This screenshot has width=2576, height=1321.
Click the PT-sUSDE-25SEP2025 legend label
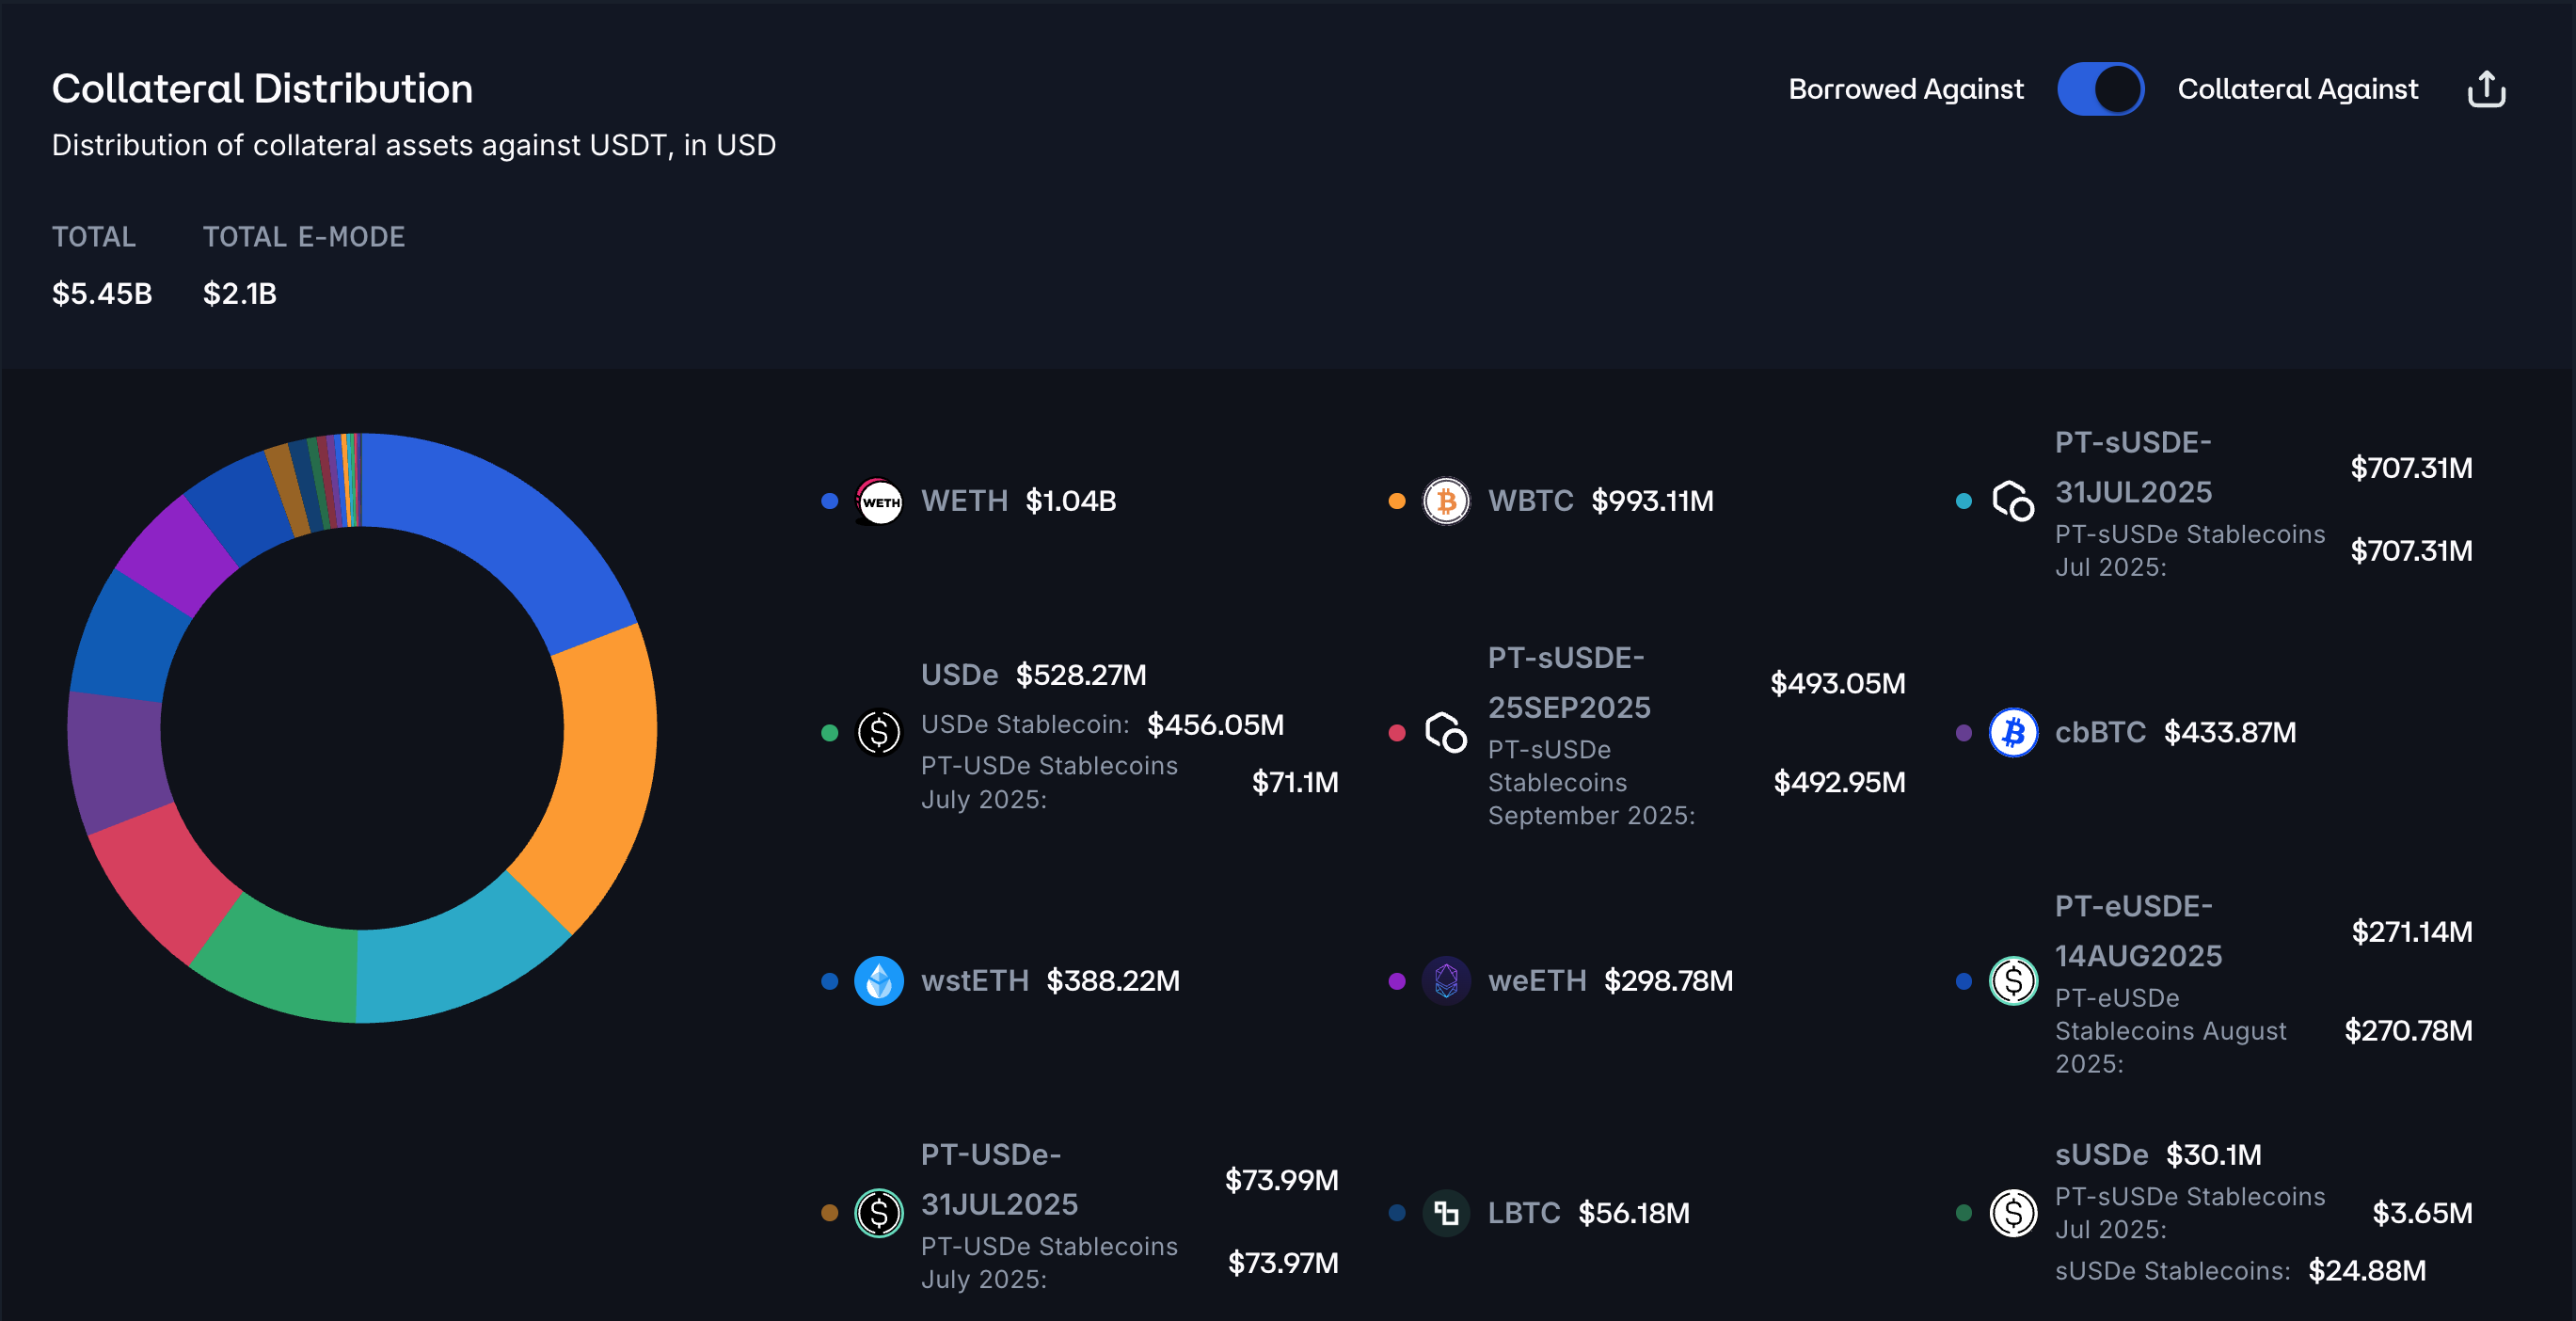click(1568, 682)
